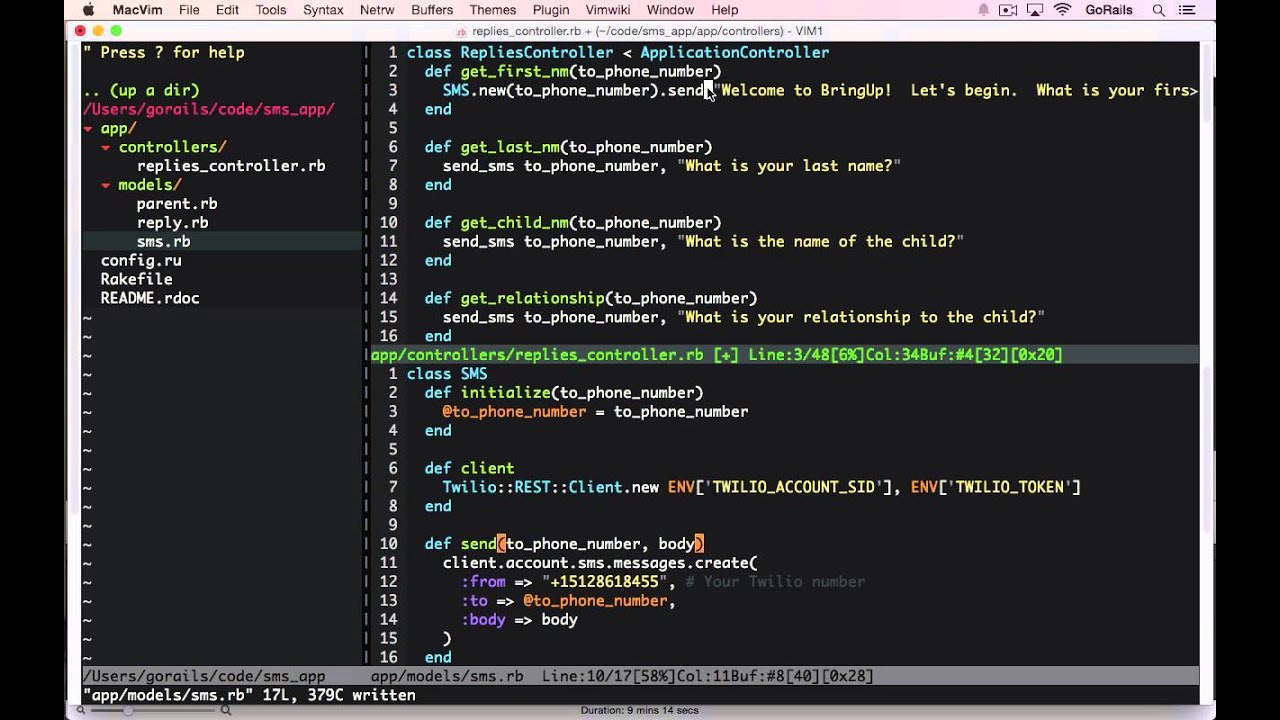This screenshot has height=720, width=1280.
Task: Open the Plugin menu
Action: [x=551, y=10]
